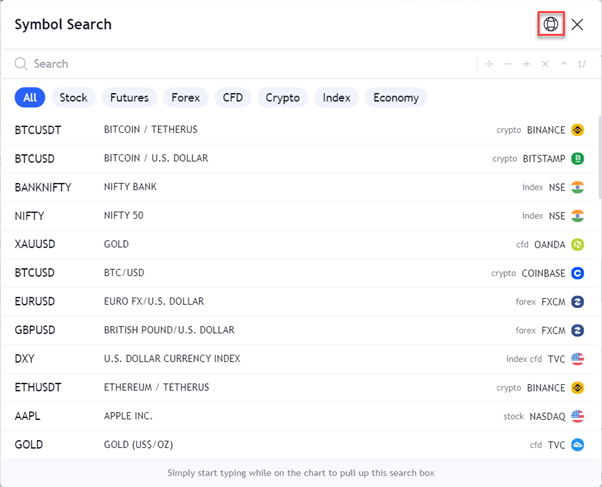Viewport: 602px width, 487px height.
Task: Show only Crypto symbols
Action: 283,98
